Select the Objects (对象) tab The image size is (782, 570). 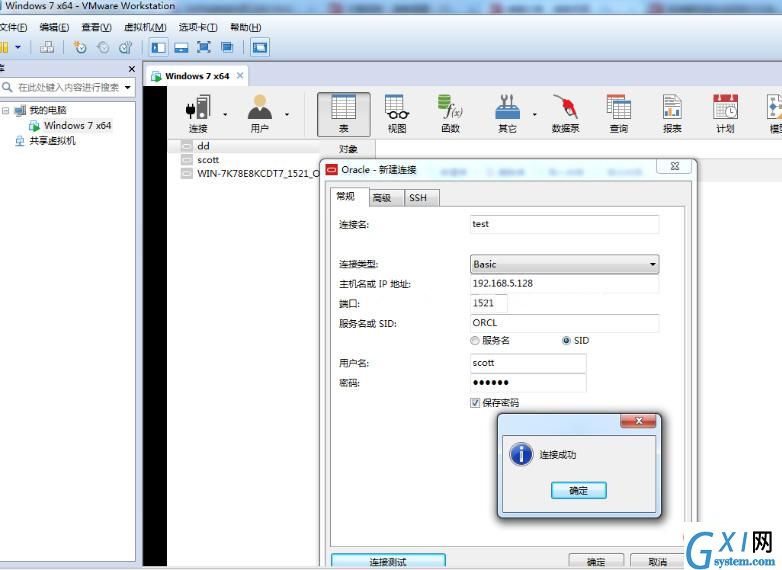click(x=348, y=149)
